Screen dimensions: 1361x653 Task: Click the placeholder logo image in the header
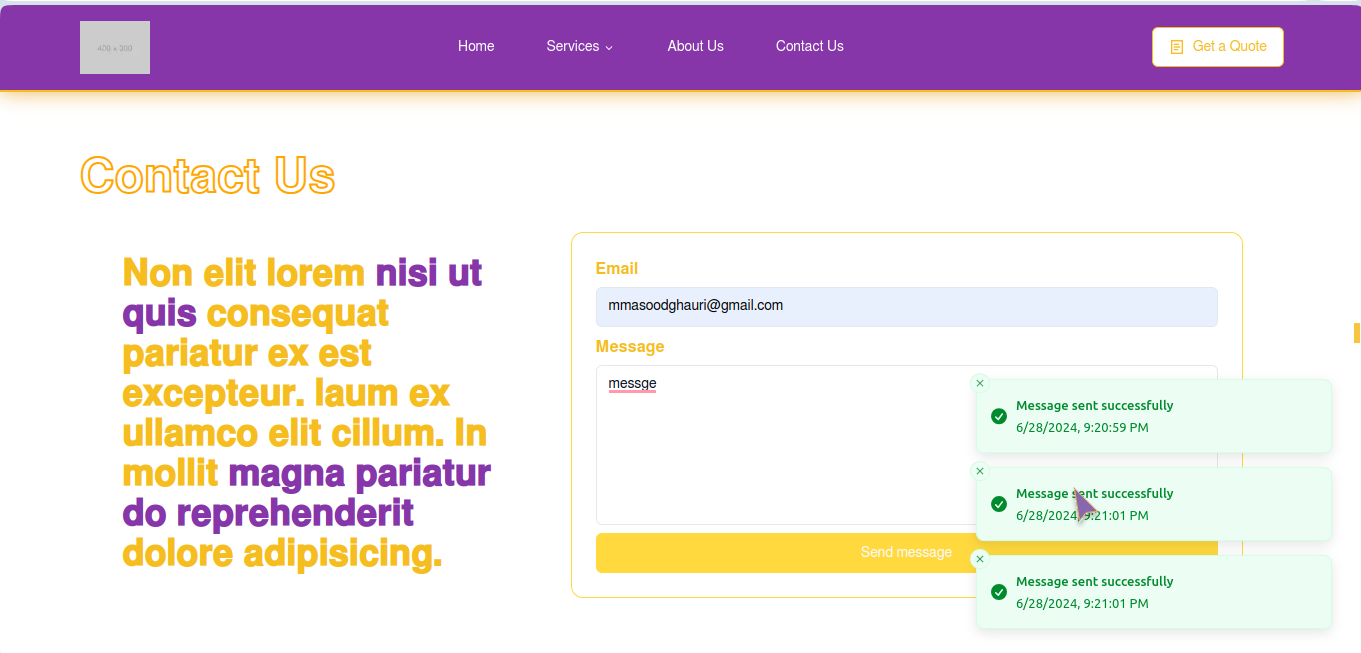115,47
